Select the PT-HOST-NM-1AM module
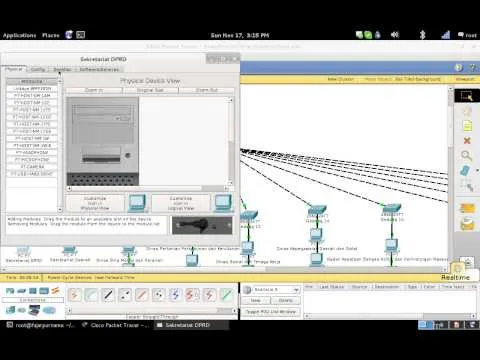480x360 pixels. click(32, 96)
